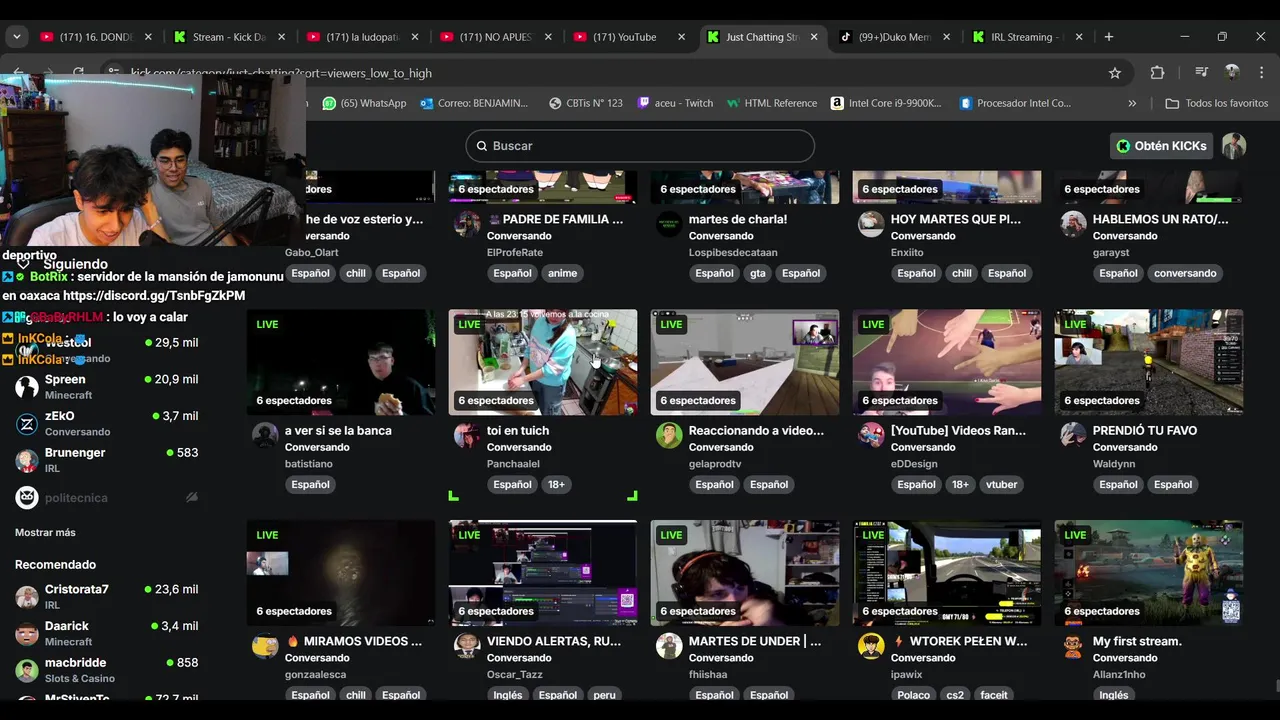The height and width of the screenshot is (720, 1280).
Task: Expand sidebar with Mostrar más
Action: (x=45, y=532)
